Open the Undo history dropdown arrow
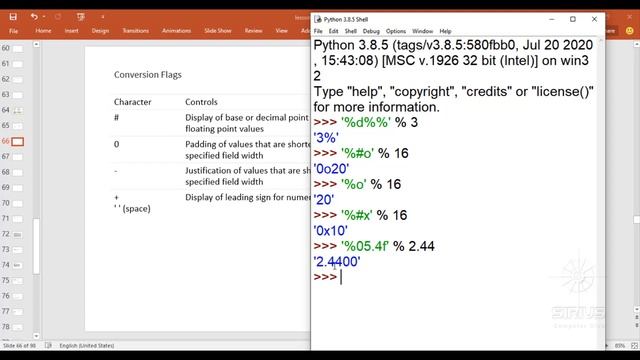The height and width of the screenshot is (360, 640). [44, 17]
